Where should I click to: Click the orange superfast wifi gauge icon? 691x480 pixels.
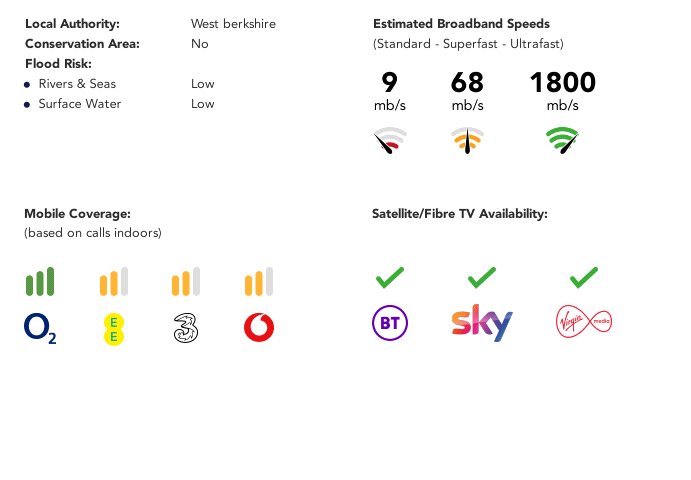coord(468,140)
